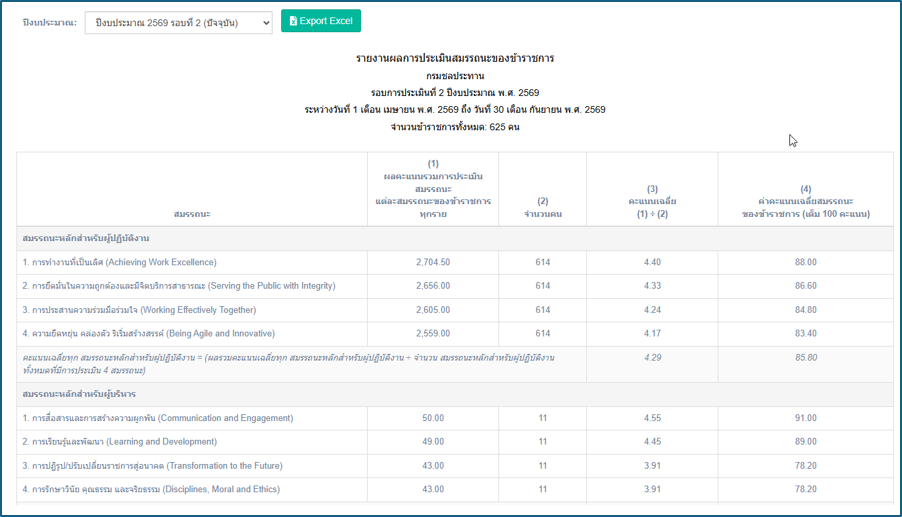Click the Export Excel button
Screen dimensions: 902x517
[x=321, y=21]
